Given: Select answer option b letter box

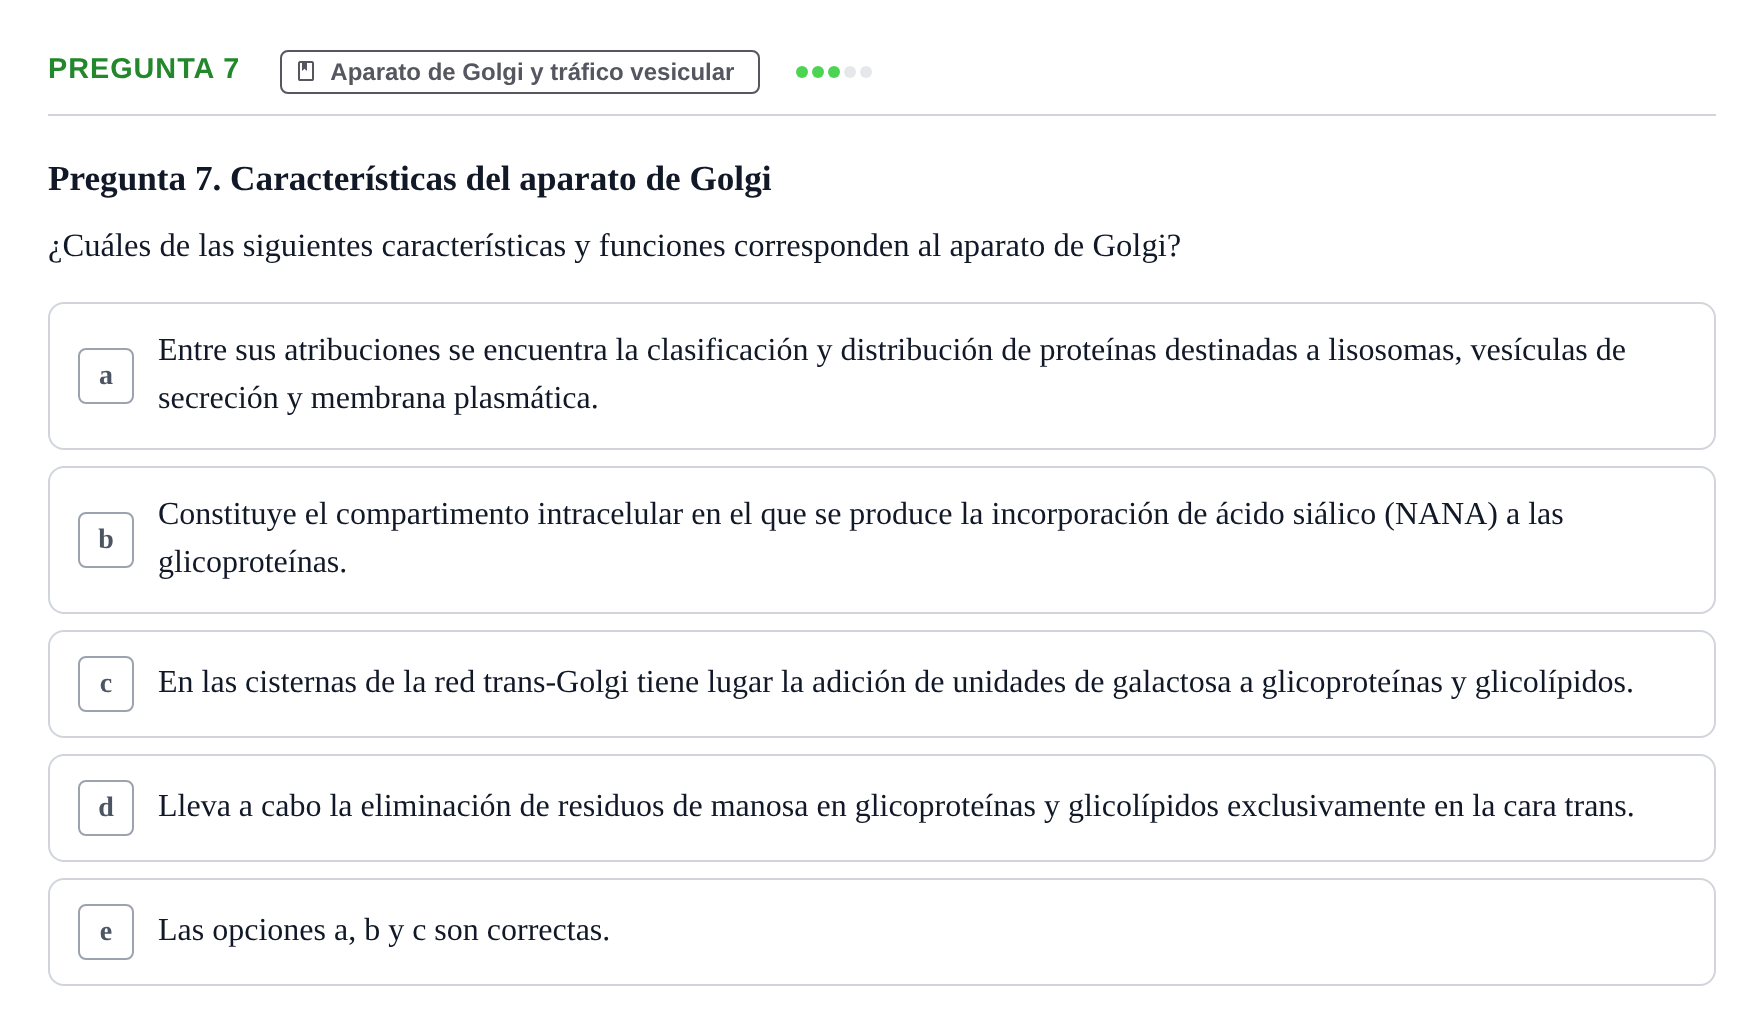Looking at the screenshot, I should point(106,540).
